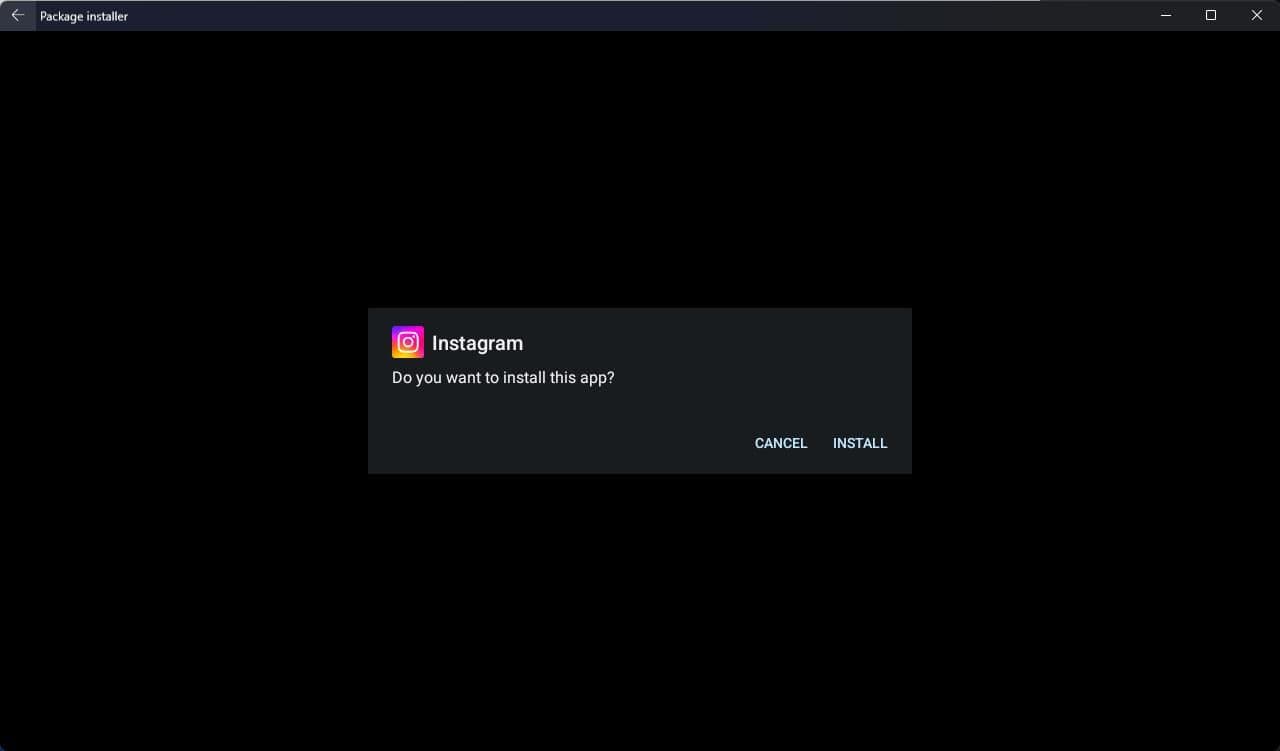This screenshot has width=1280, height=751.
Task: Click the Instagram app icon in dialog
Action: click(x=408, y=342)
